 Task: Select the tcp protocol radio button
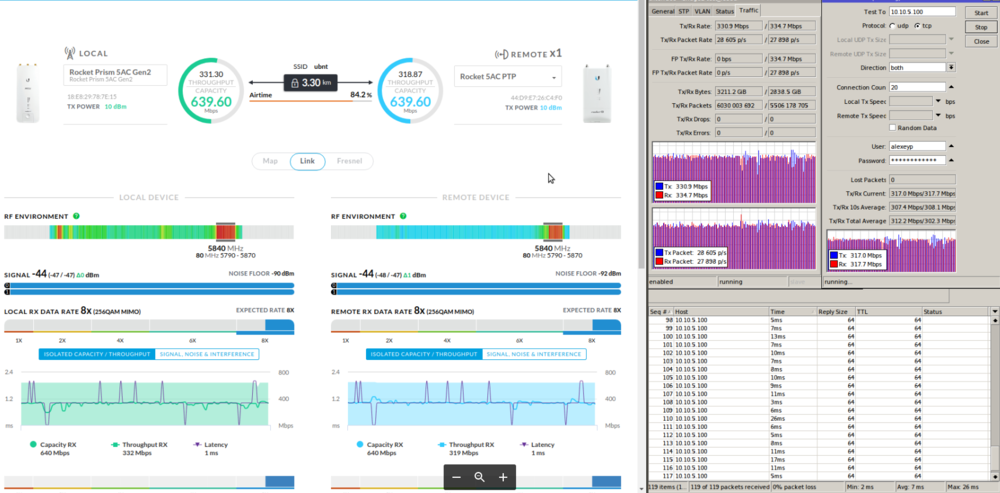point(917,25)
